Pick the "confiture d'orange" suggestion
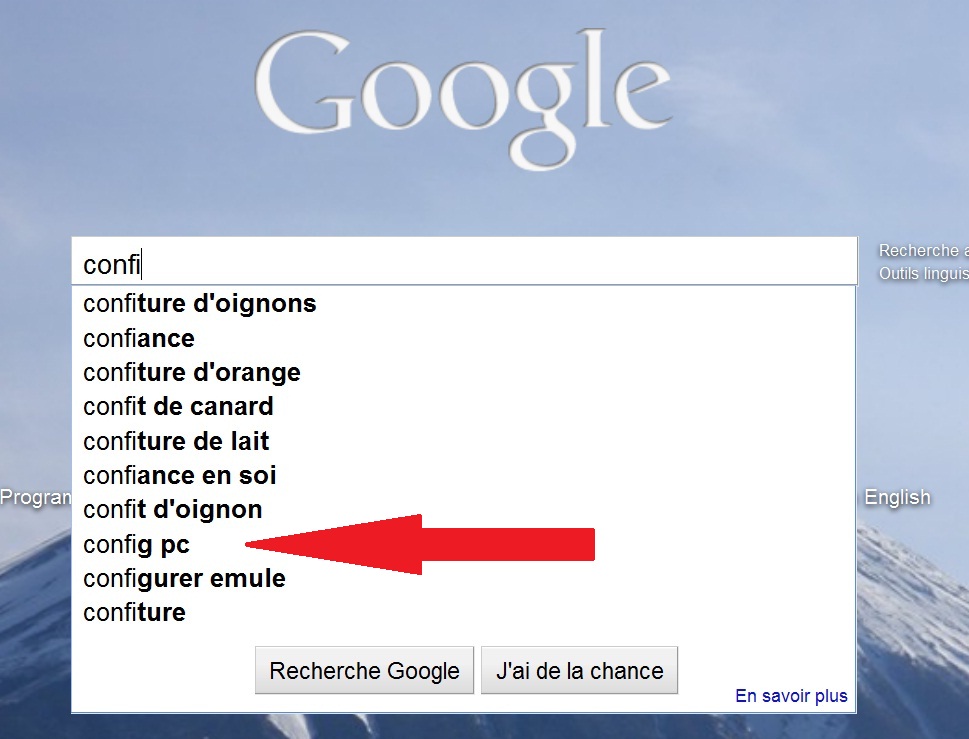 [x=192, y=373]
